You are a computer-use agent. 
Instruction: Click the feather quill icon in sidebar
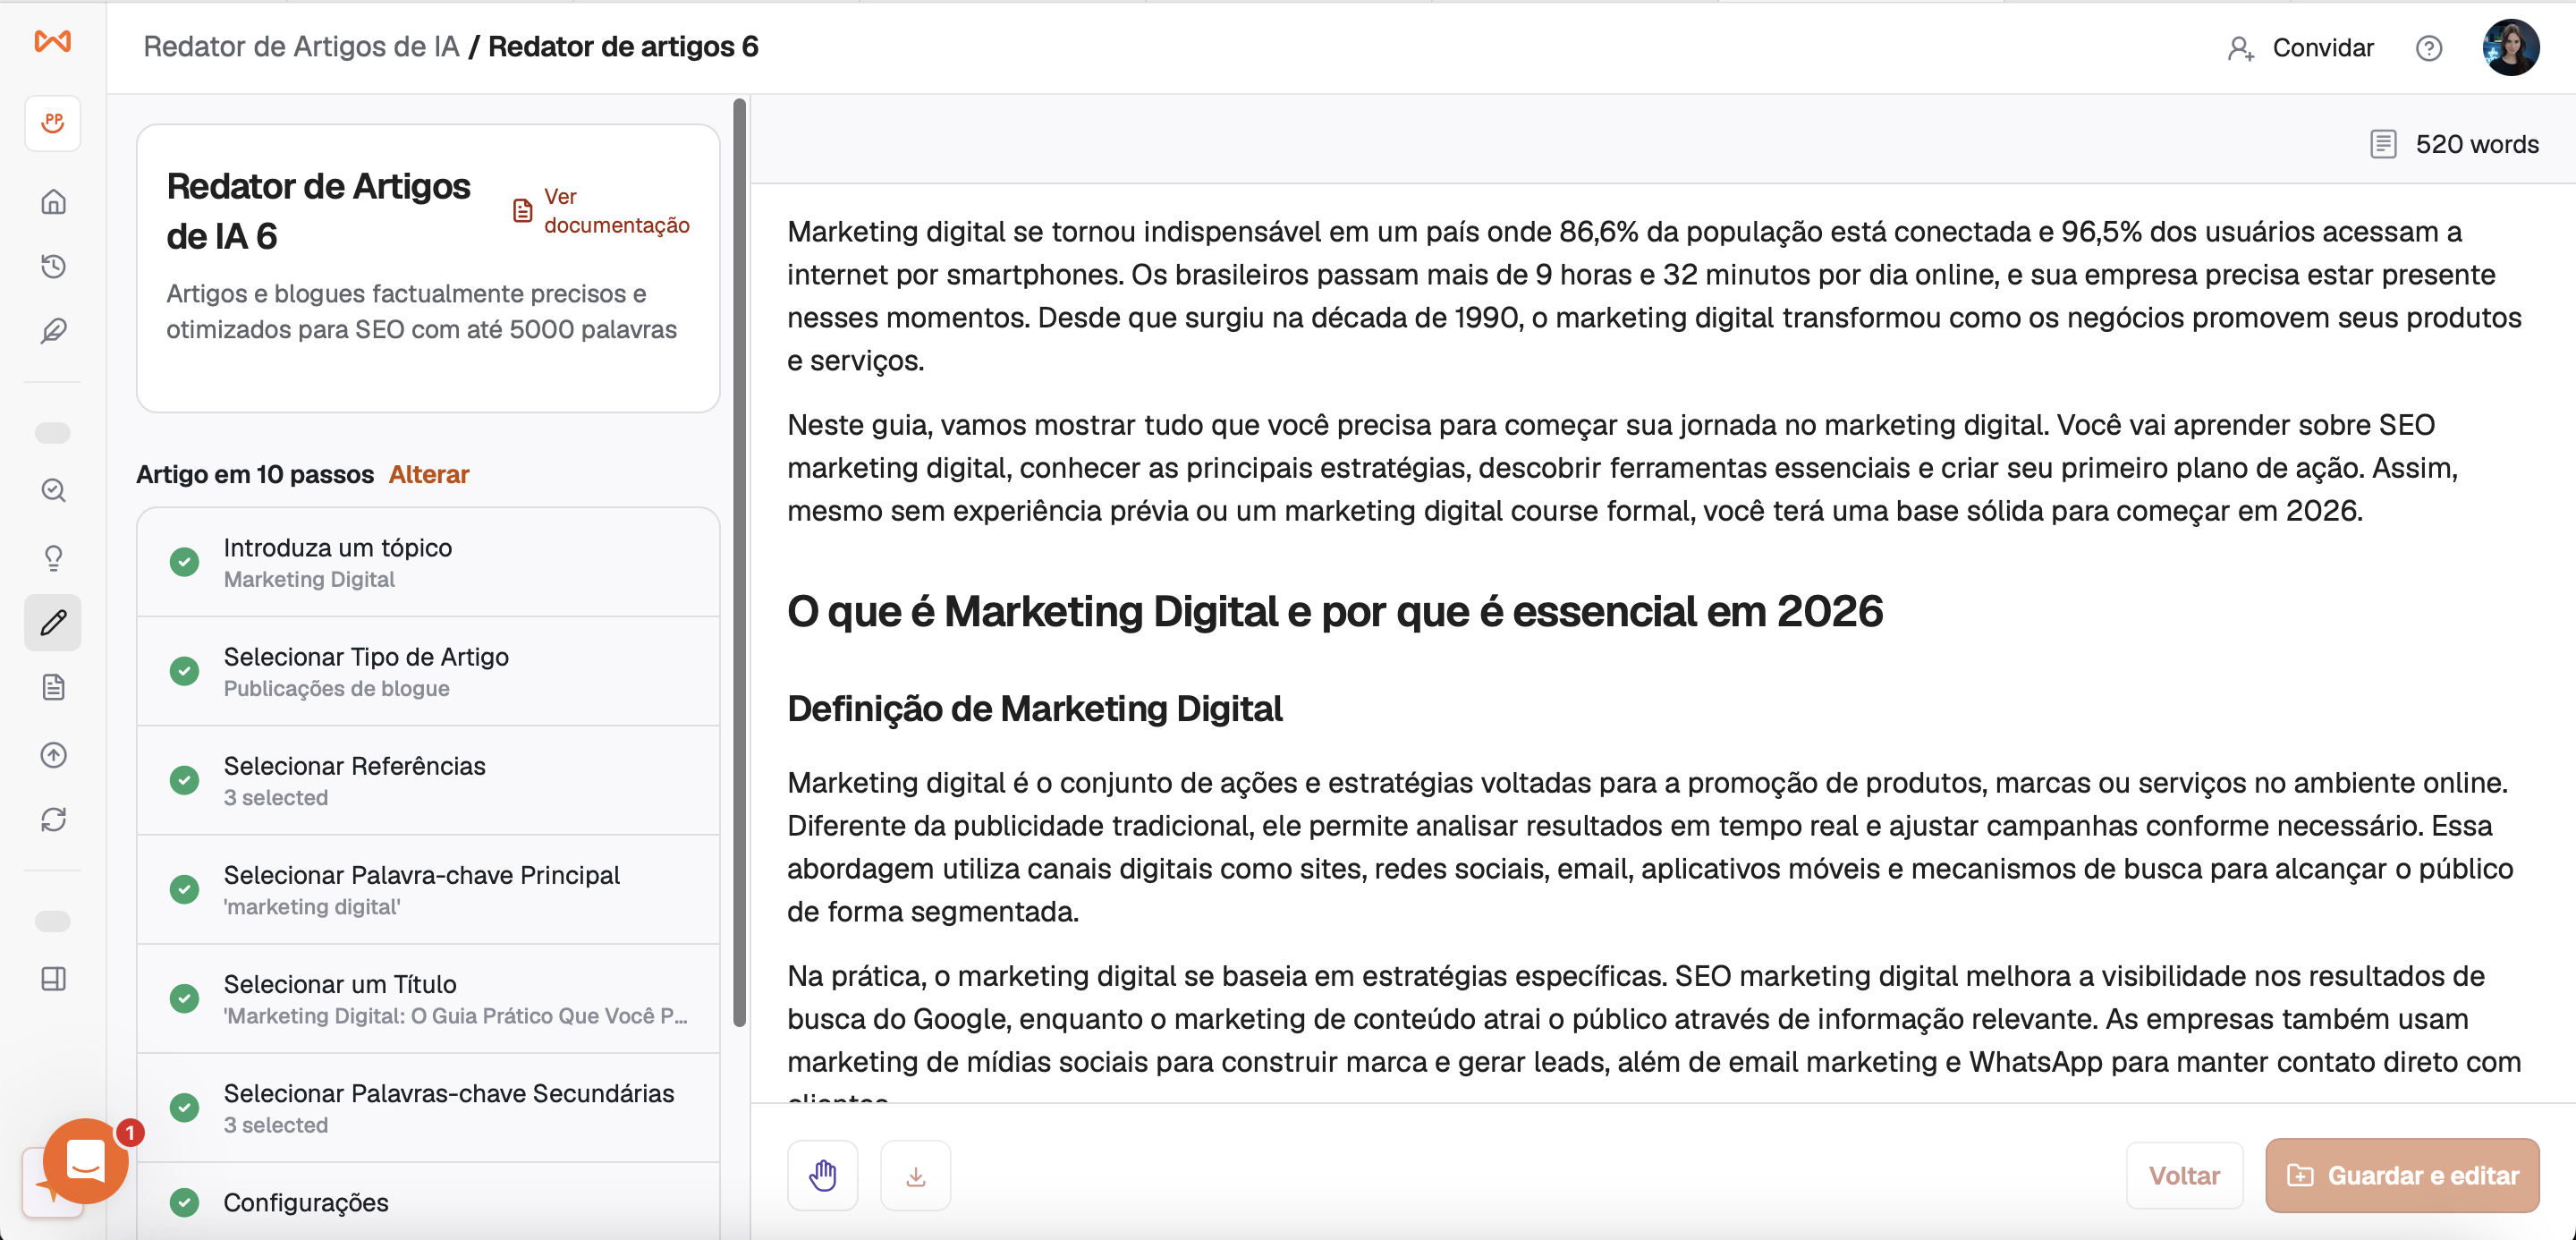[53, 331]
